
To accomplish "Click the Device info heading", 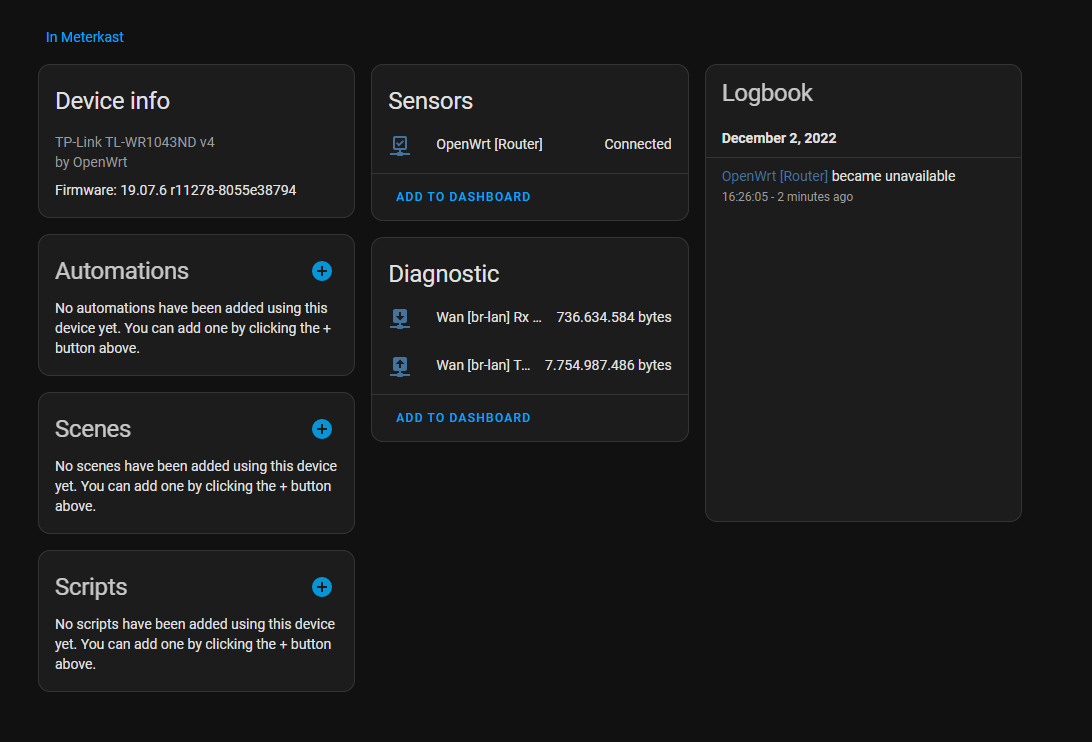I will (112, 101).
